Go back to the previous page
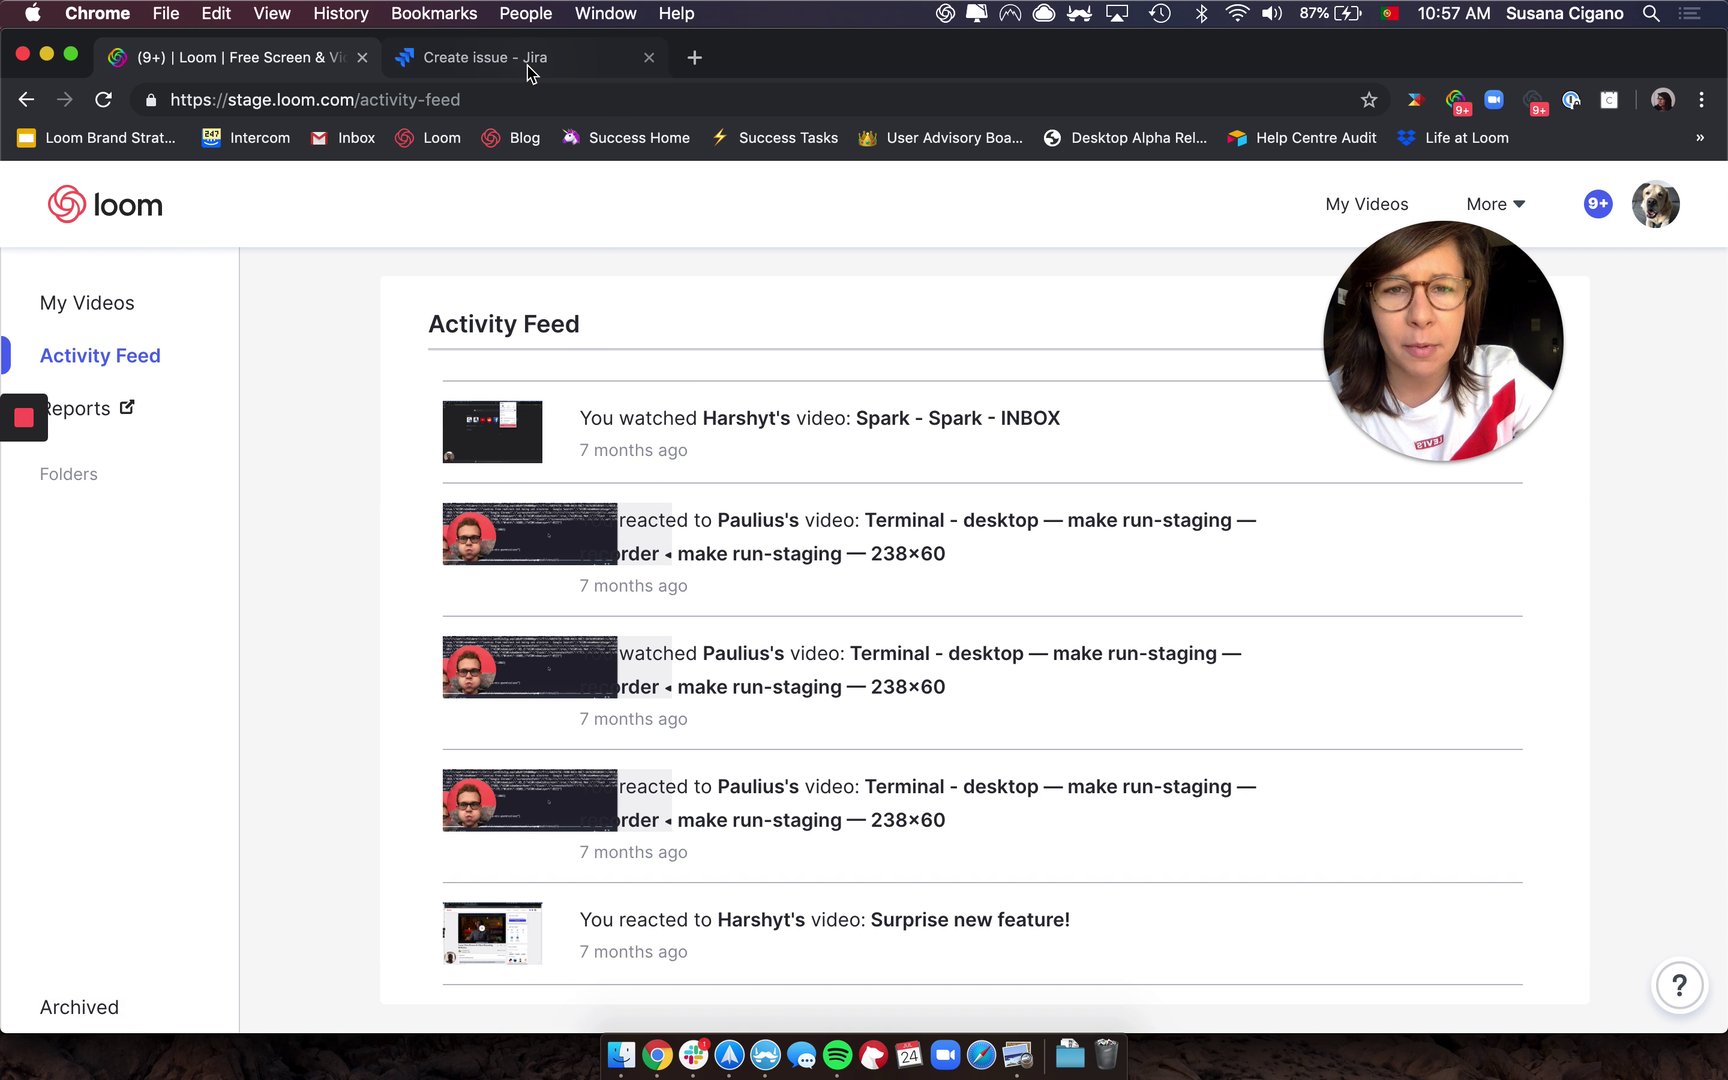The image size is (1728, 1080). click(x=26, y=100)
